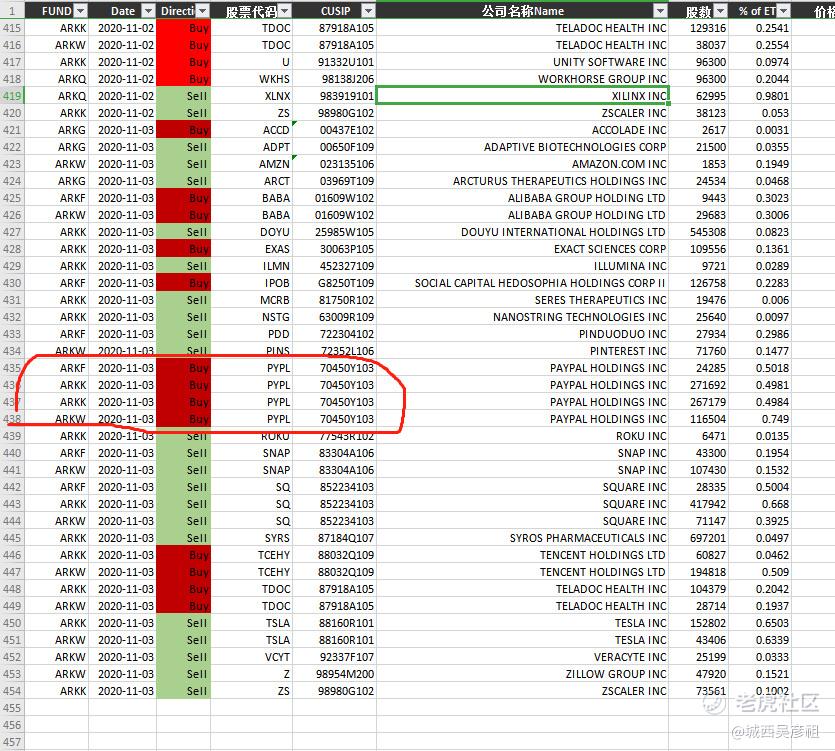Click the share count cell 152802
This screenshot has width=835, height=751.
698,623
